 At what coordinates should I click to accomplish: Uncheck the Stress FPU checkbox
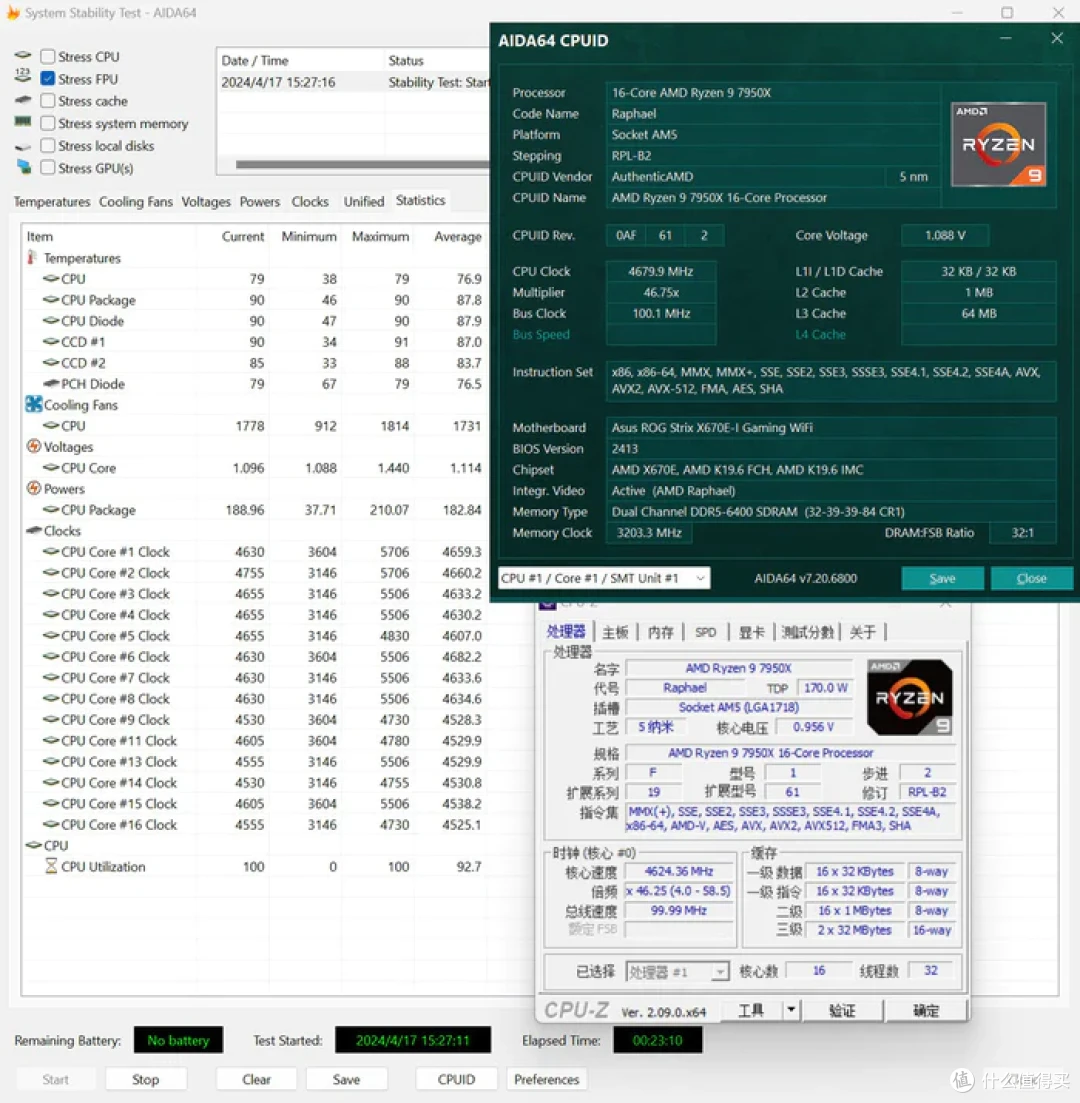(48, 79)
